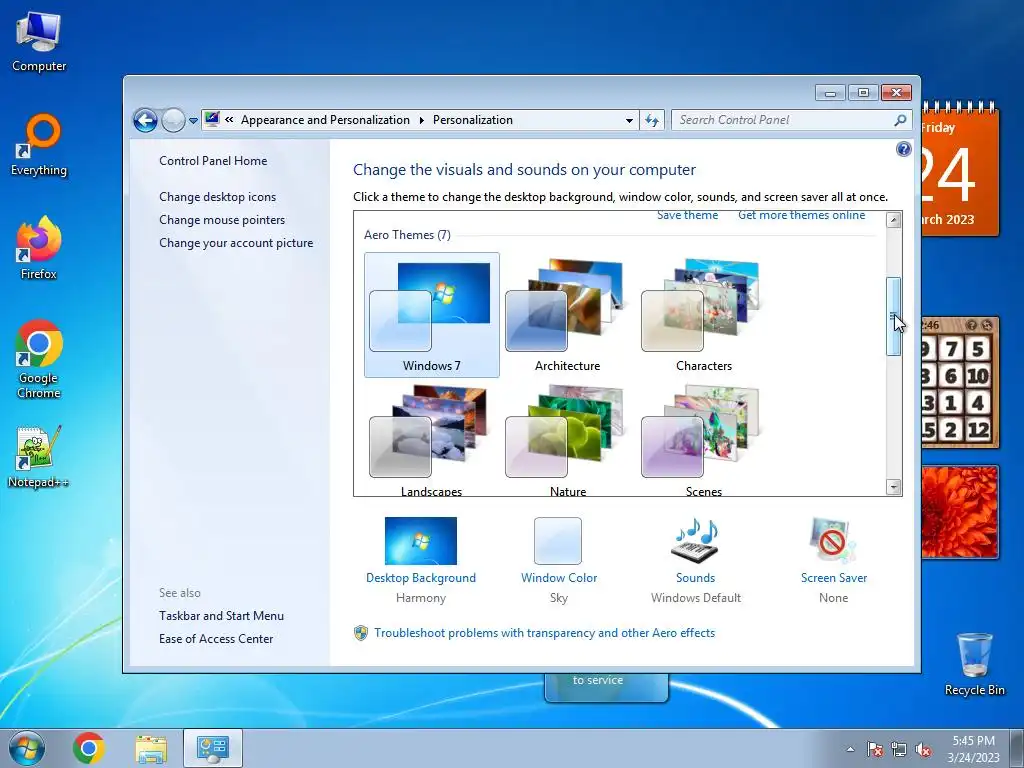
Task: Open Change desktop icons link
Action: pyautogui.click(x=217, y=197)
